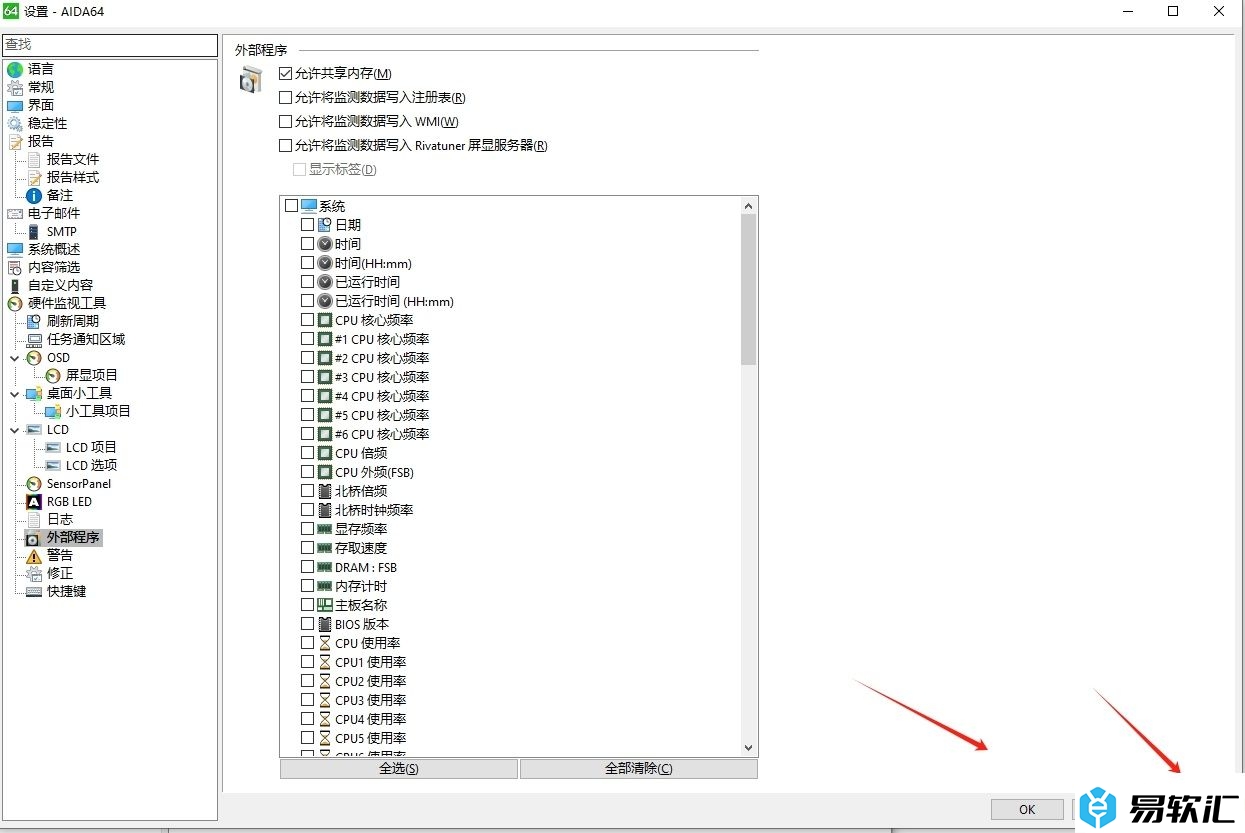1245x833 pixels.
Task: Open 报告样式 settings page
Action: (73, 177)
